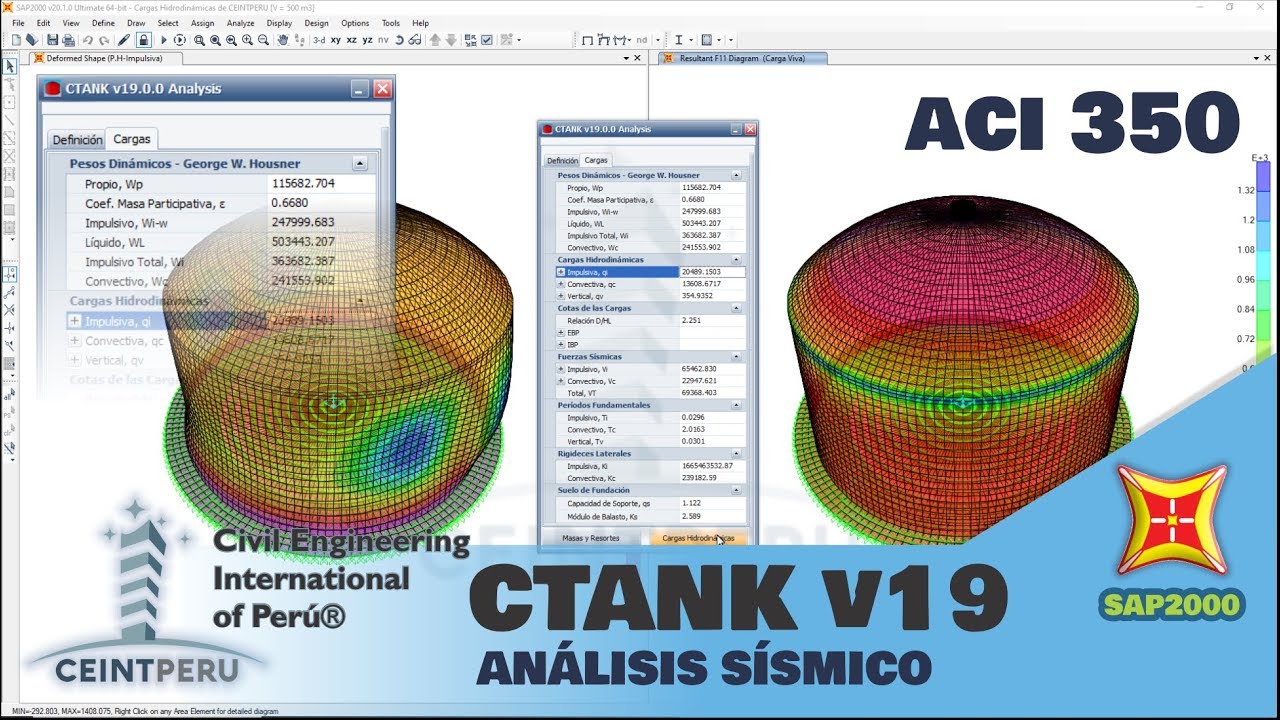Viewport: 1280px width, 720px height.
Task: Select the pointer tool in left toolbar
Action: tap(10, 66)
